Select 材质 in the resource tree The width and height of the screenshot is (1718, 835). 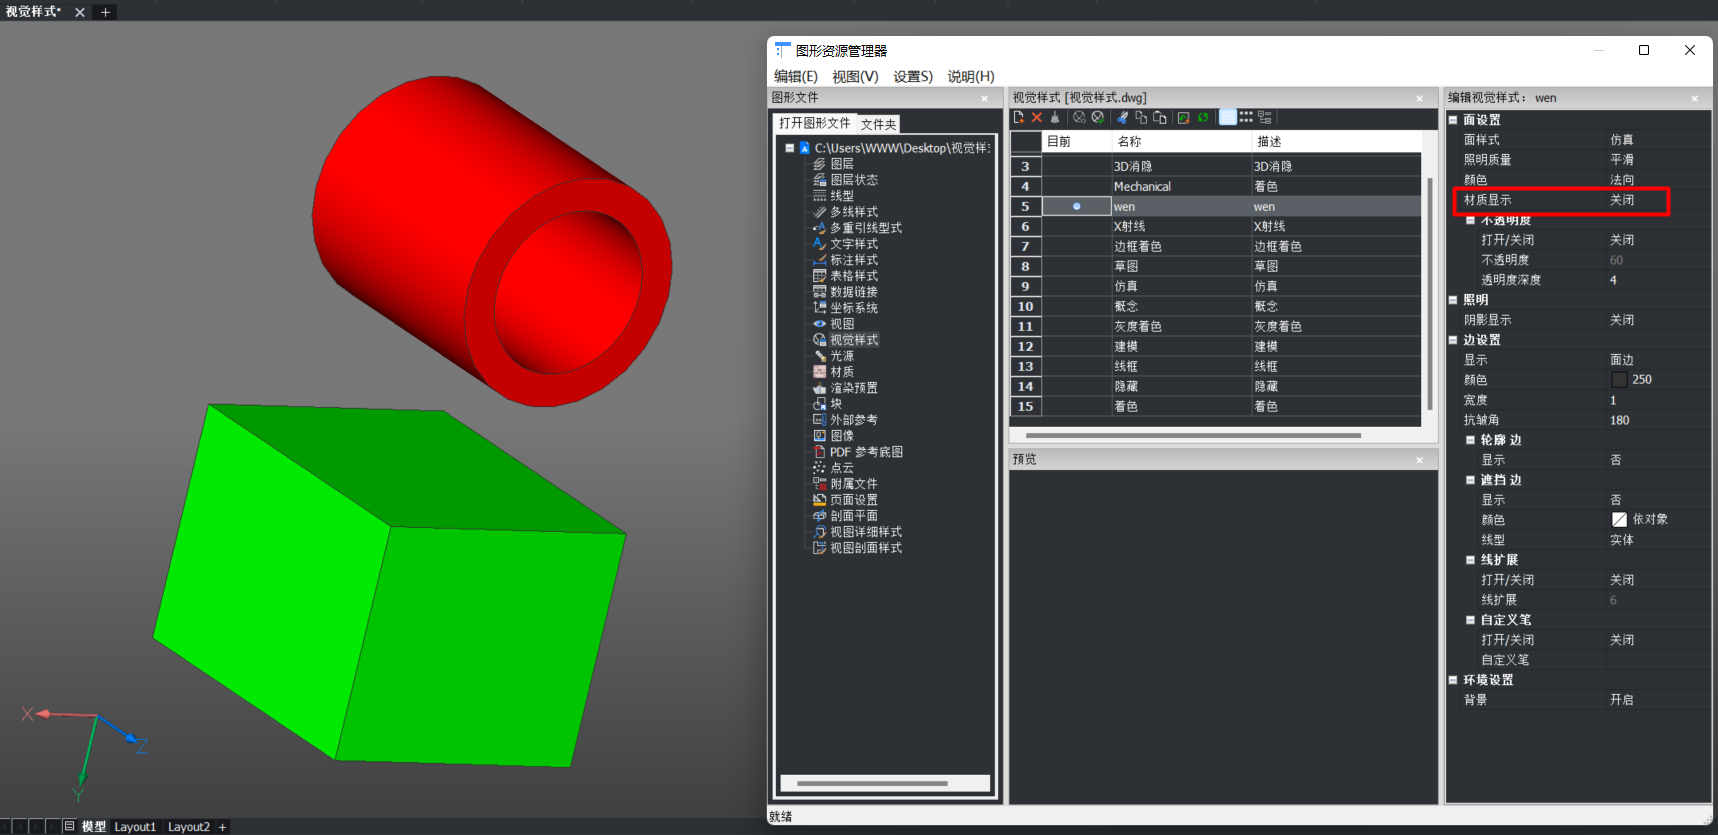tap(842, 372)
